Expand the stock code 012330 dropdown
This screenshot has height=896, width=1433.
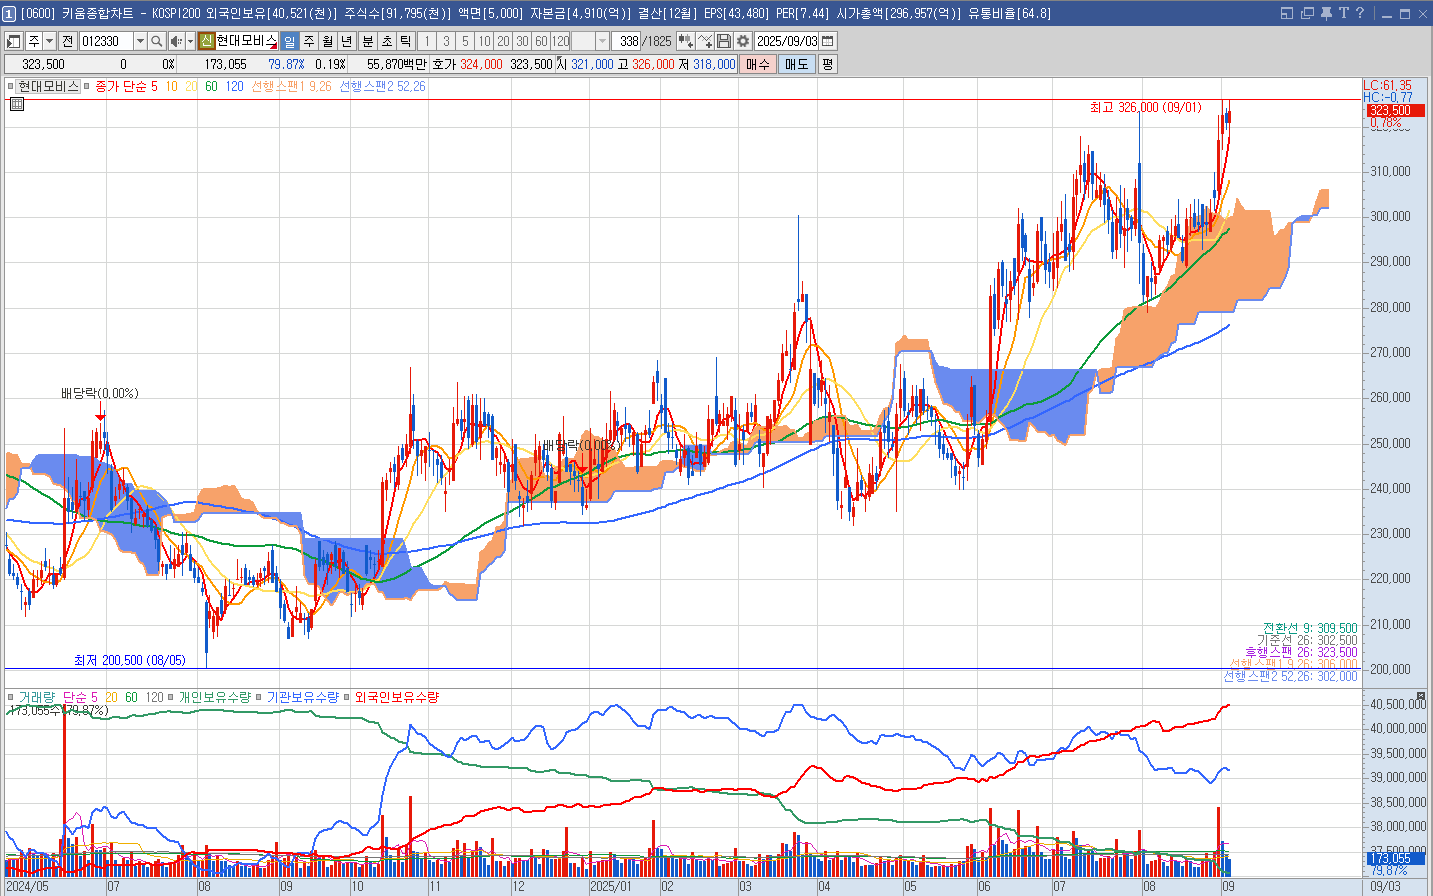pos(140,41)
